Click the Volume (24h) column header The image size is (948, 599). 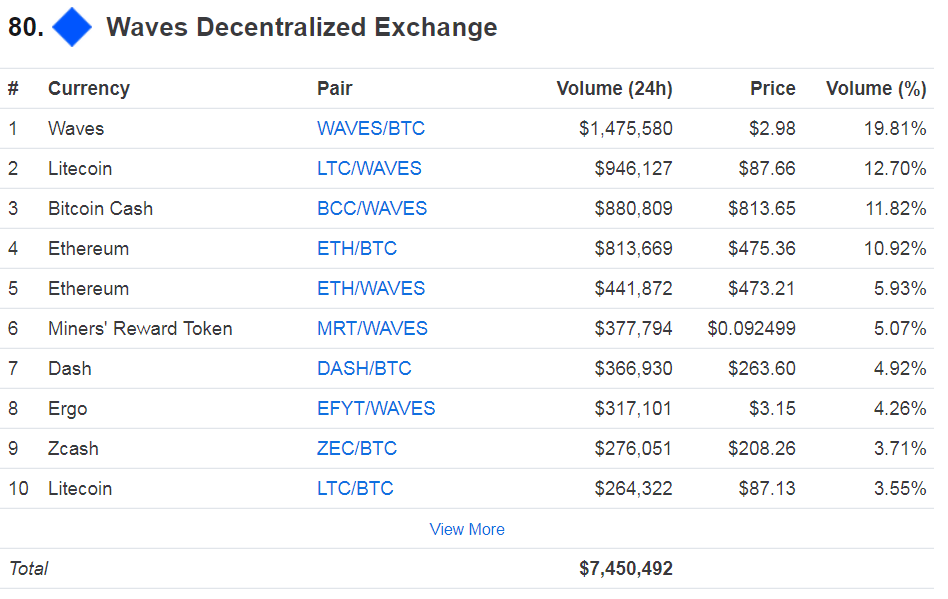pyautogui.click(x=614, y=88)
